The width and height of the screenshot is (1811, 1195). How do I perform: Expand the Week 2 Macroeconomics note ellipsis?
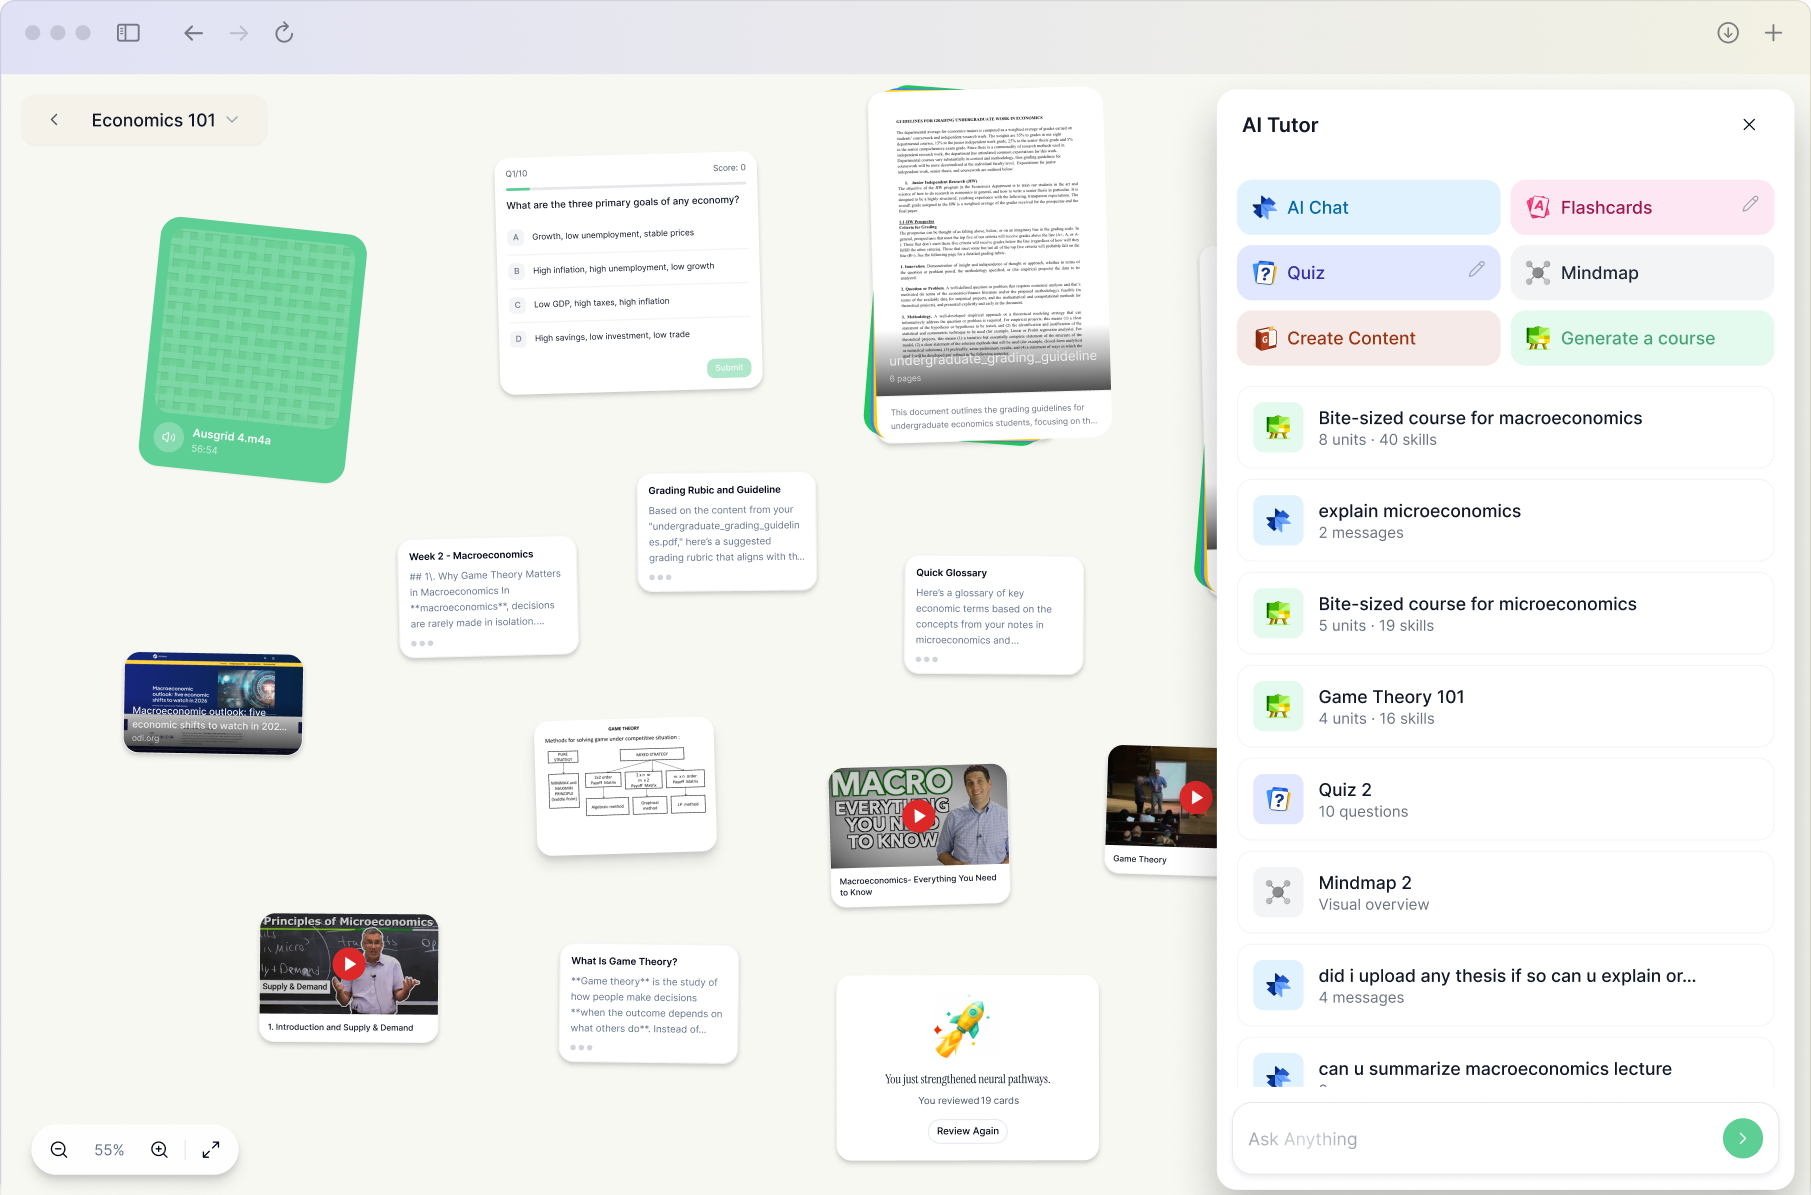click(x=422, y=643)
